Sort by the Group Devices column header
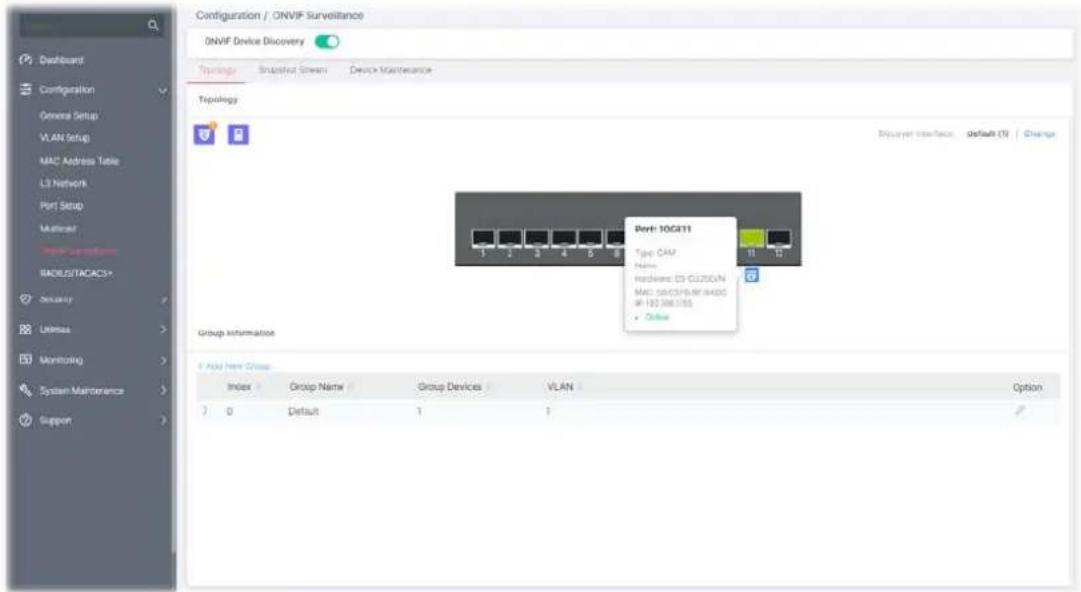1081x592 pixels. click(450, 387)
